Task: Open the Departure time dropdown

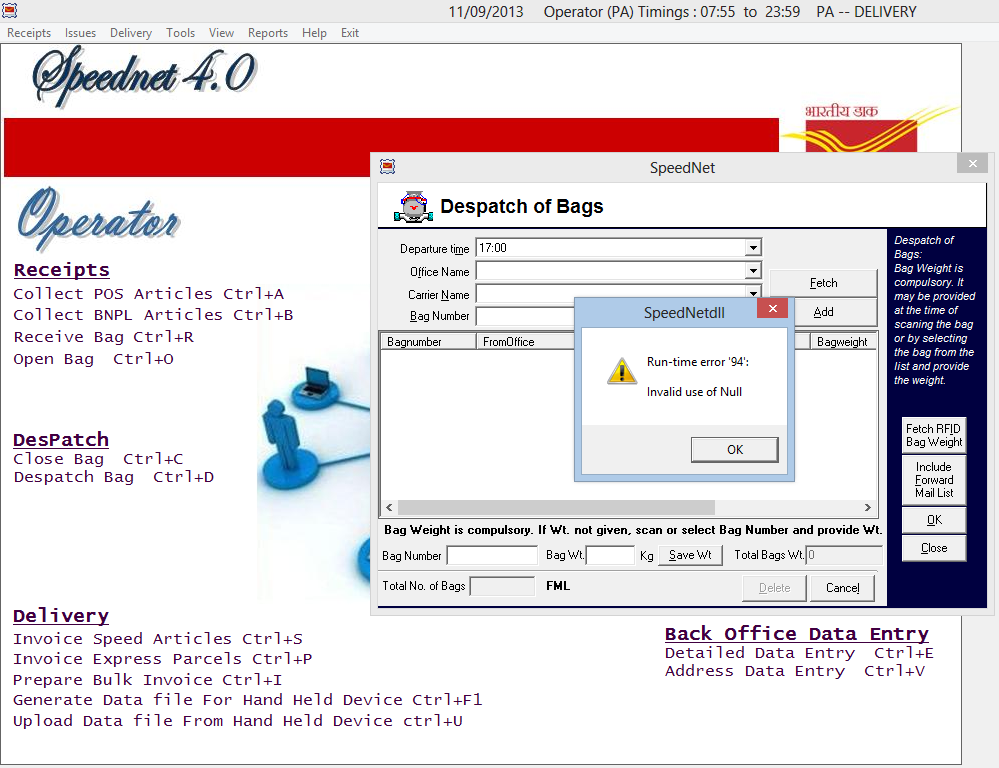Action: [x=753, y=247]
